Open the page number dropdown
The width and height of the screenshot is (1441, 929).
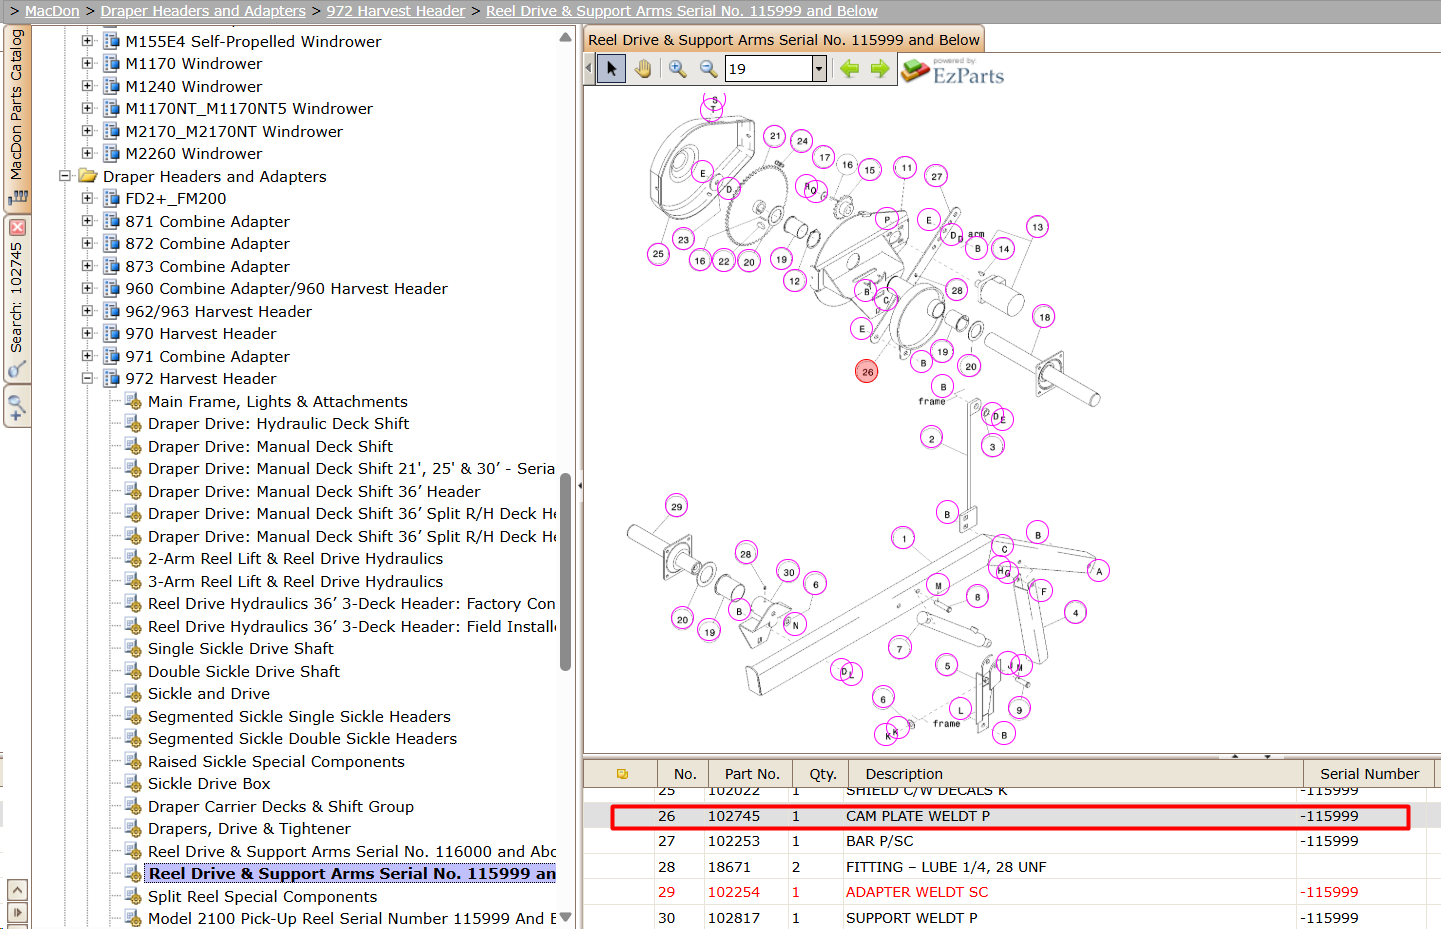[819, 69]
